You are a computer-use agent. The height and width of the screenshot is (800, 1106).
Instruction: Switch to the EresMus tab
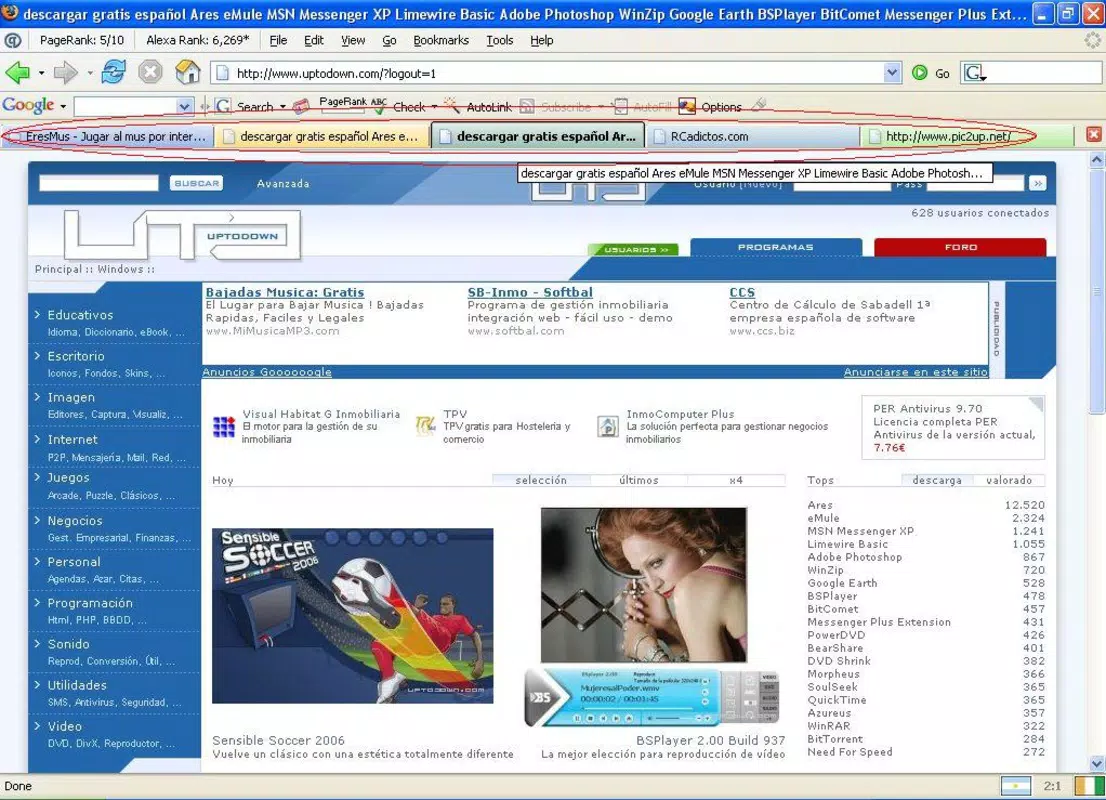pyautogui.click(x=109, y=136)
